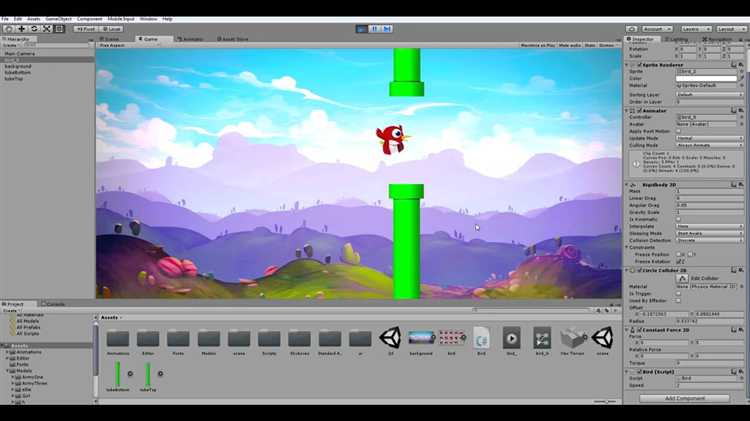Select the Rotate tool in toolbar

(x=34, y=29)
